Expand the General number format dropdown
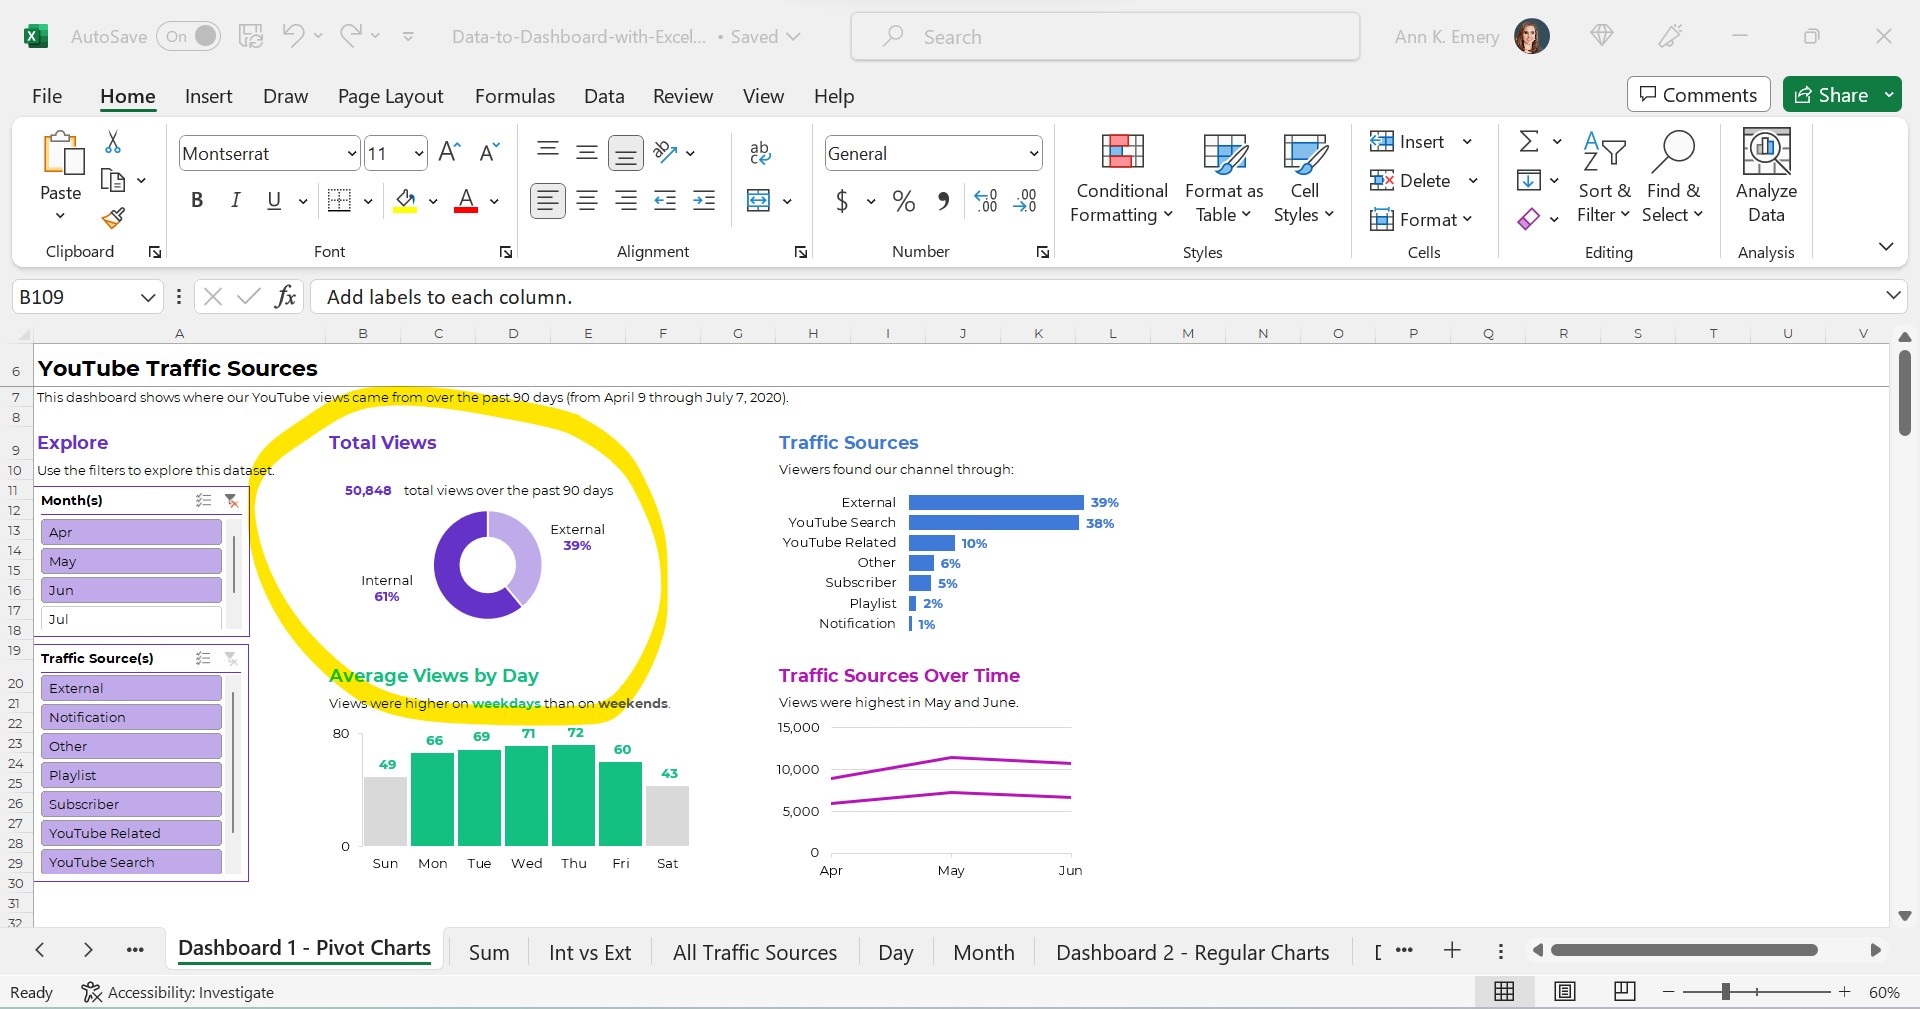Image resolution: width=1920 pixels, height=1009 pixels. (x=1033, y=153)
